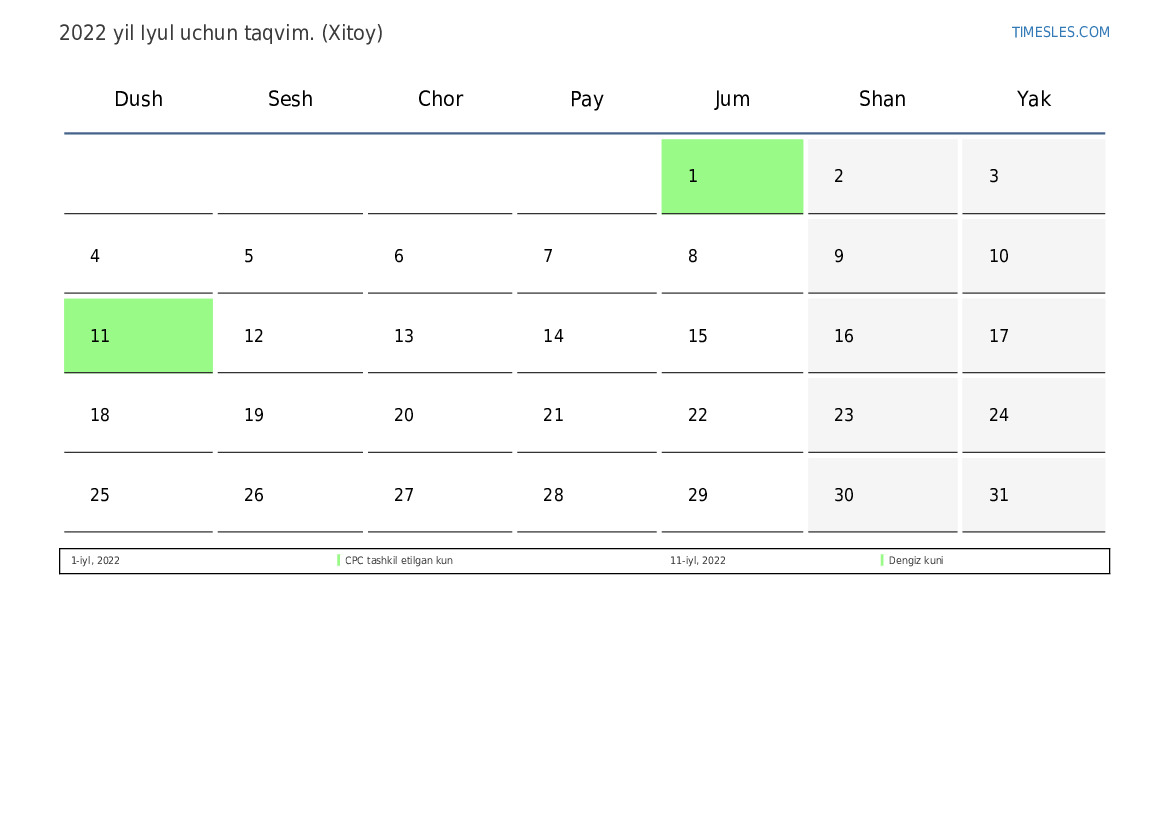Viewport: 1169px width, 827px height.
Task: Click the Chor weekday header
Action: 440,99
